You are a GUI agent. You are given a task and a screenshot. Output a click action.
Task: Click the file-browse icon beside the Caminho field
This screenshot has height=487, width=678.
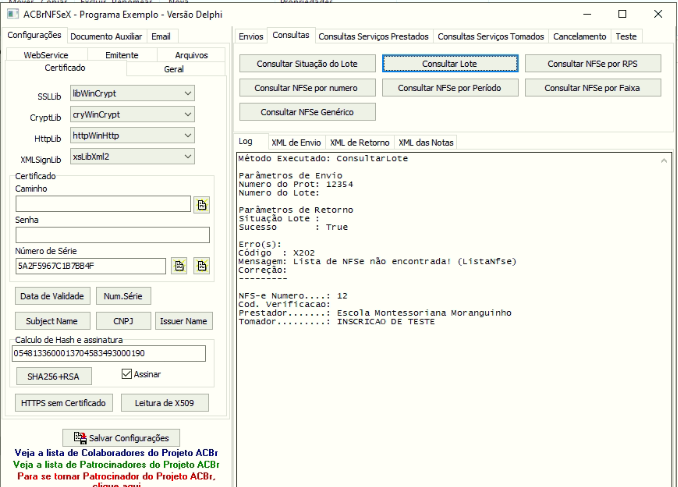click(x=201, y=205)
